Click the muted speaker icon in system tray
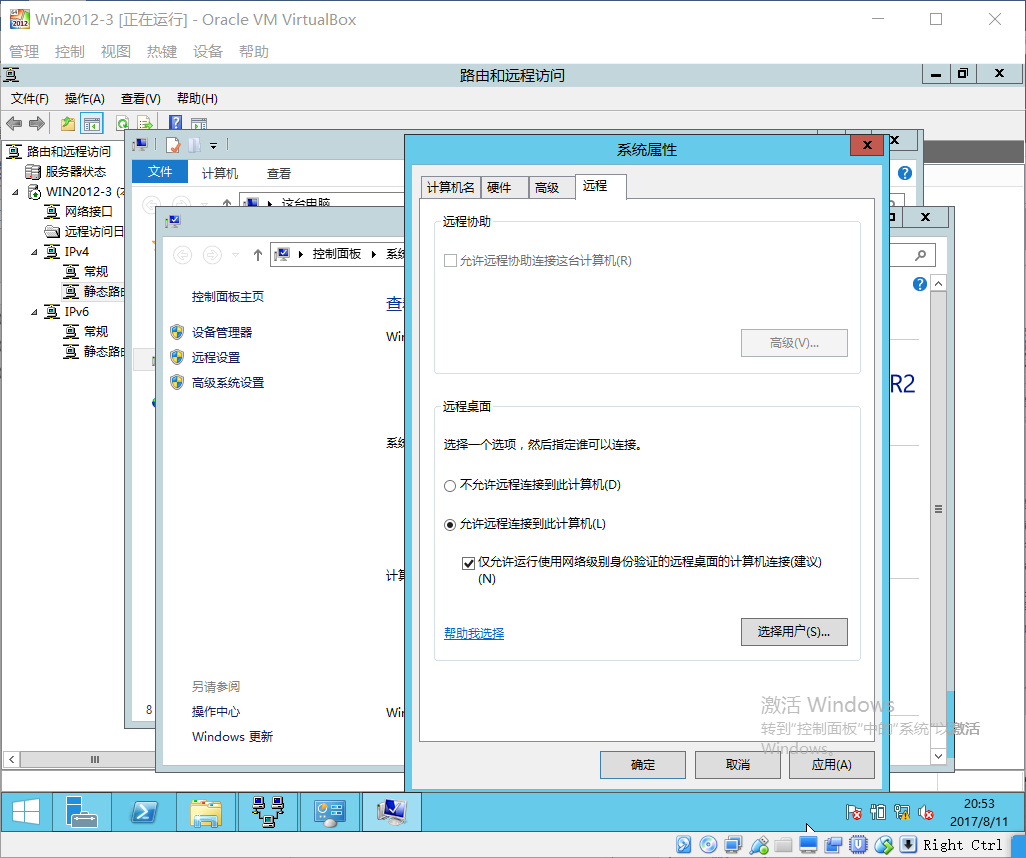 click(925, 812)
